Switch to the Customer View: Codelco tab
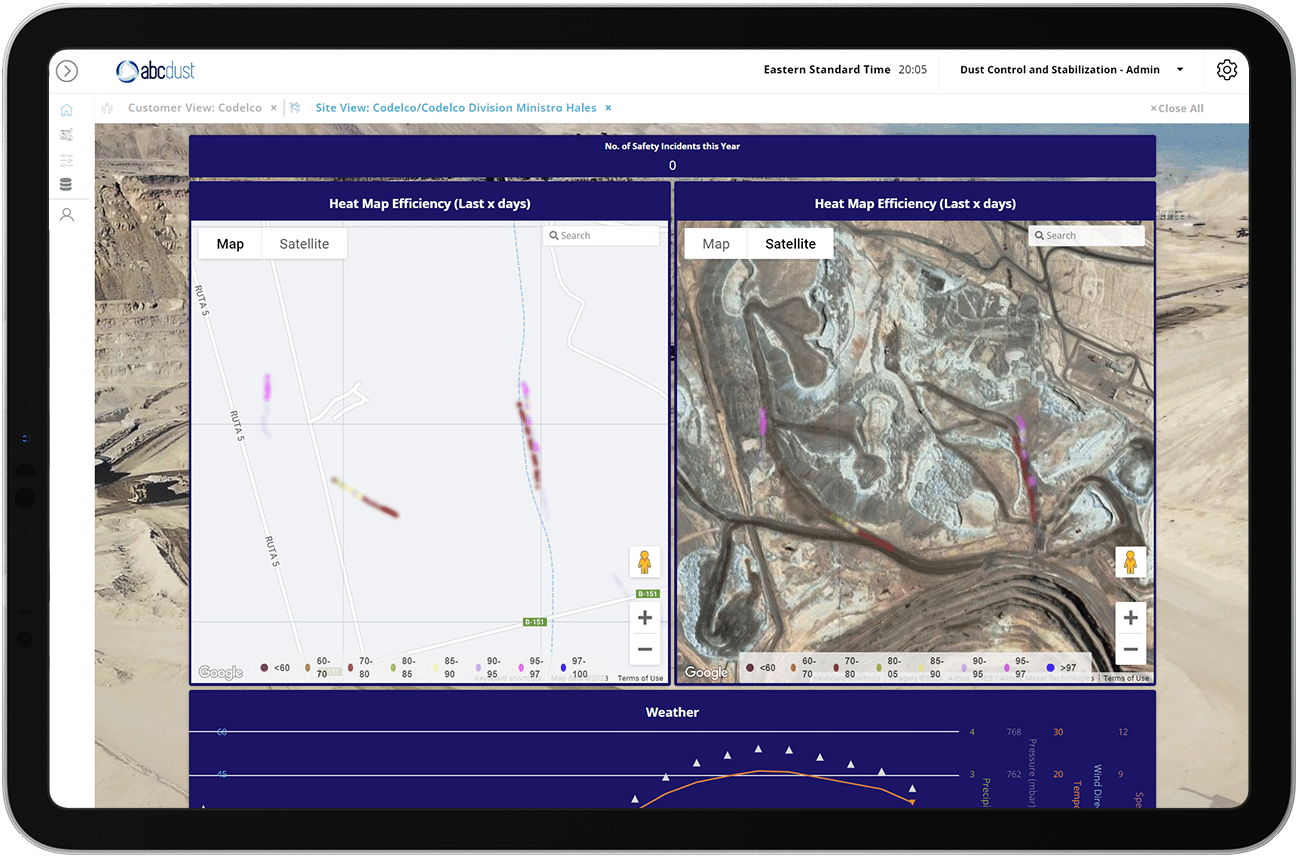The width and height of the screenshot is (1300, 857). coord(195,108)
